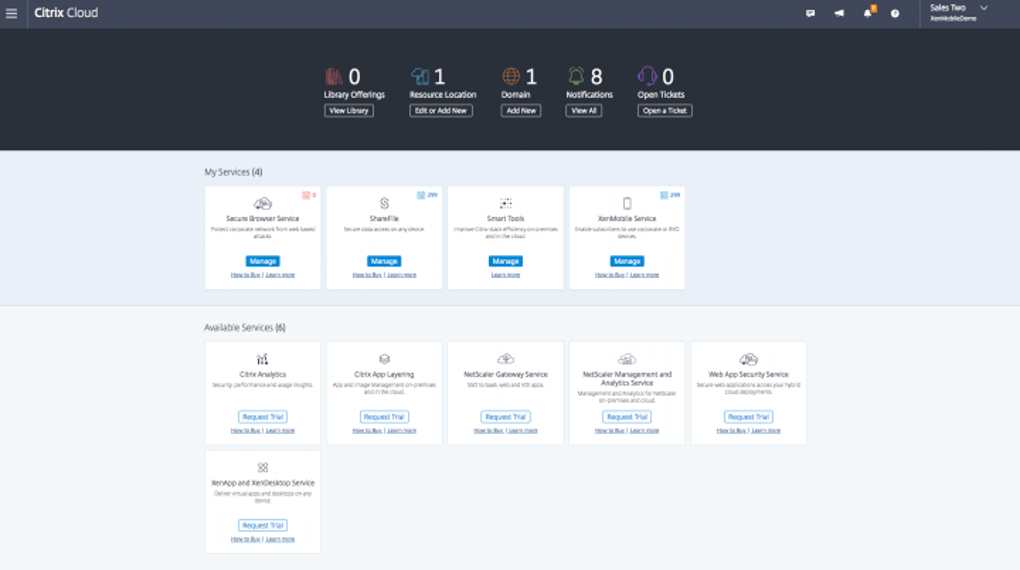Click Add New domain button
The width and height of the screenshot is (1020, 570).
tap(521, 111)
